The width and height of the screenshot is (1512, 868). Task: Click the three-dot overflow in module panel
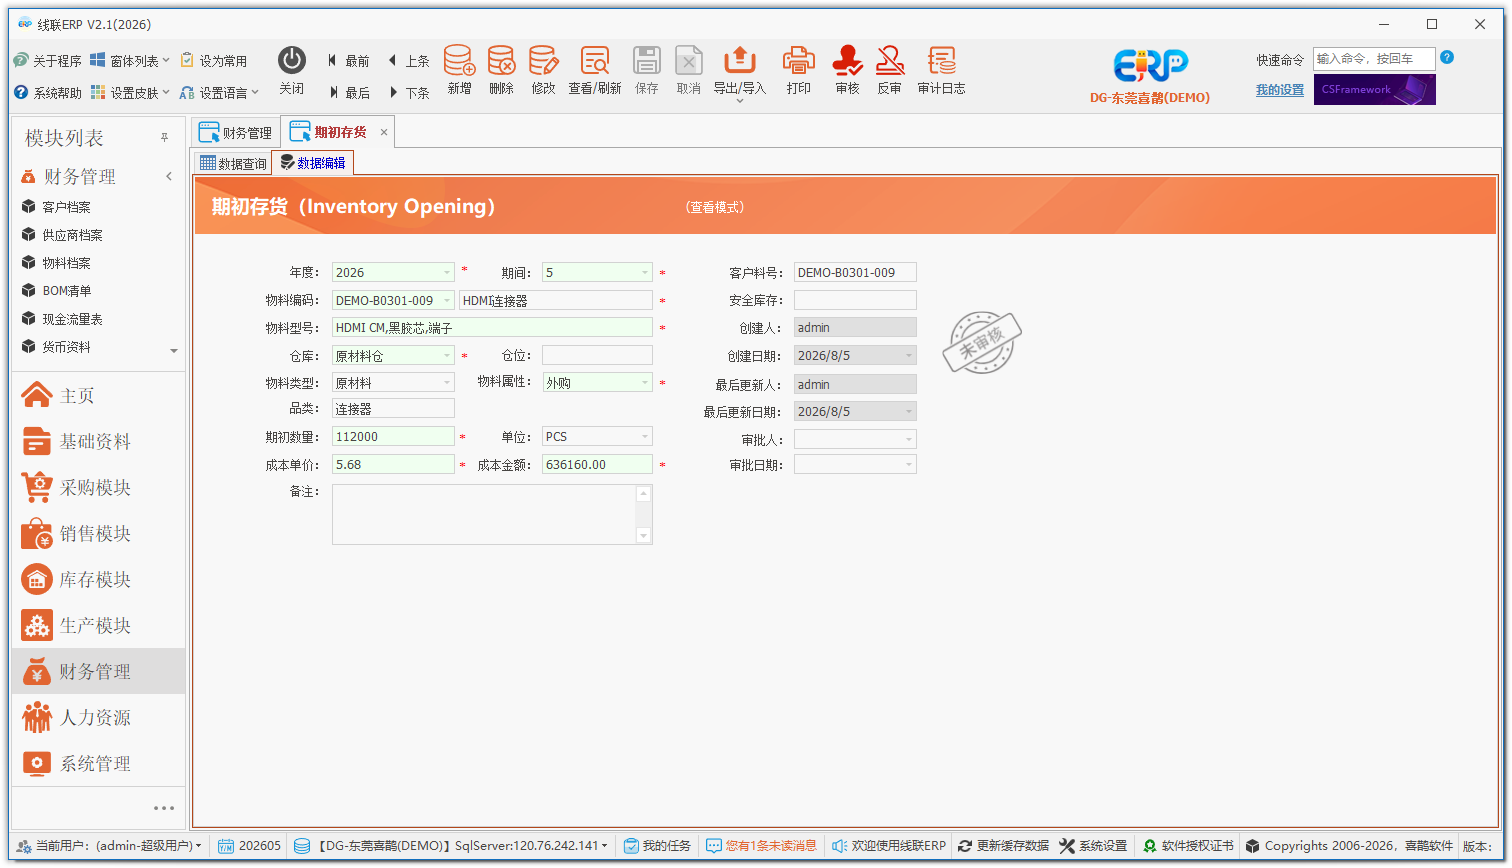(x=164, y=808)
